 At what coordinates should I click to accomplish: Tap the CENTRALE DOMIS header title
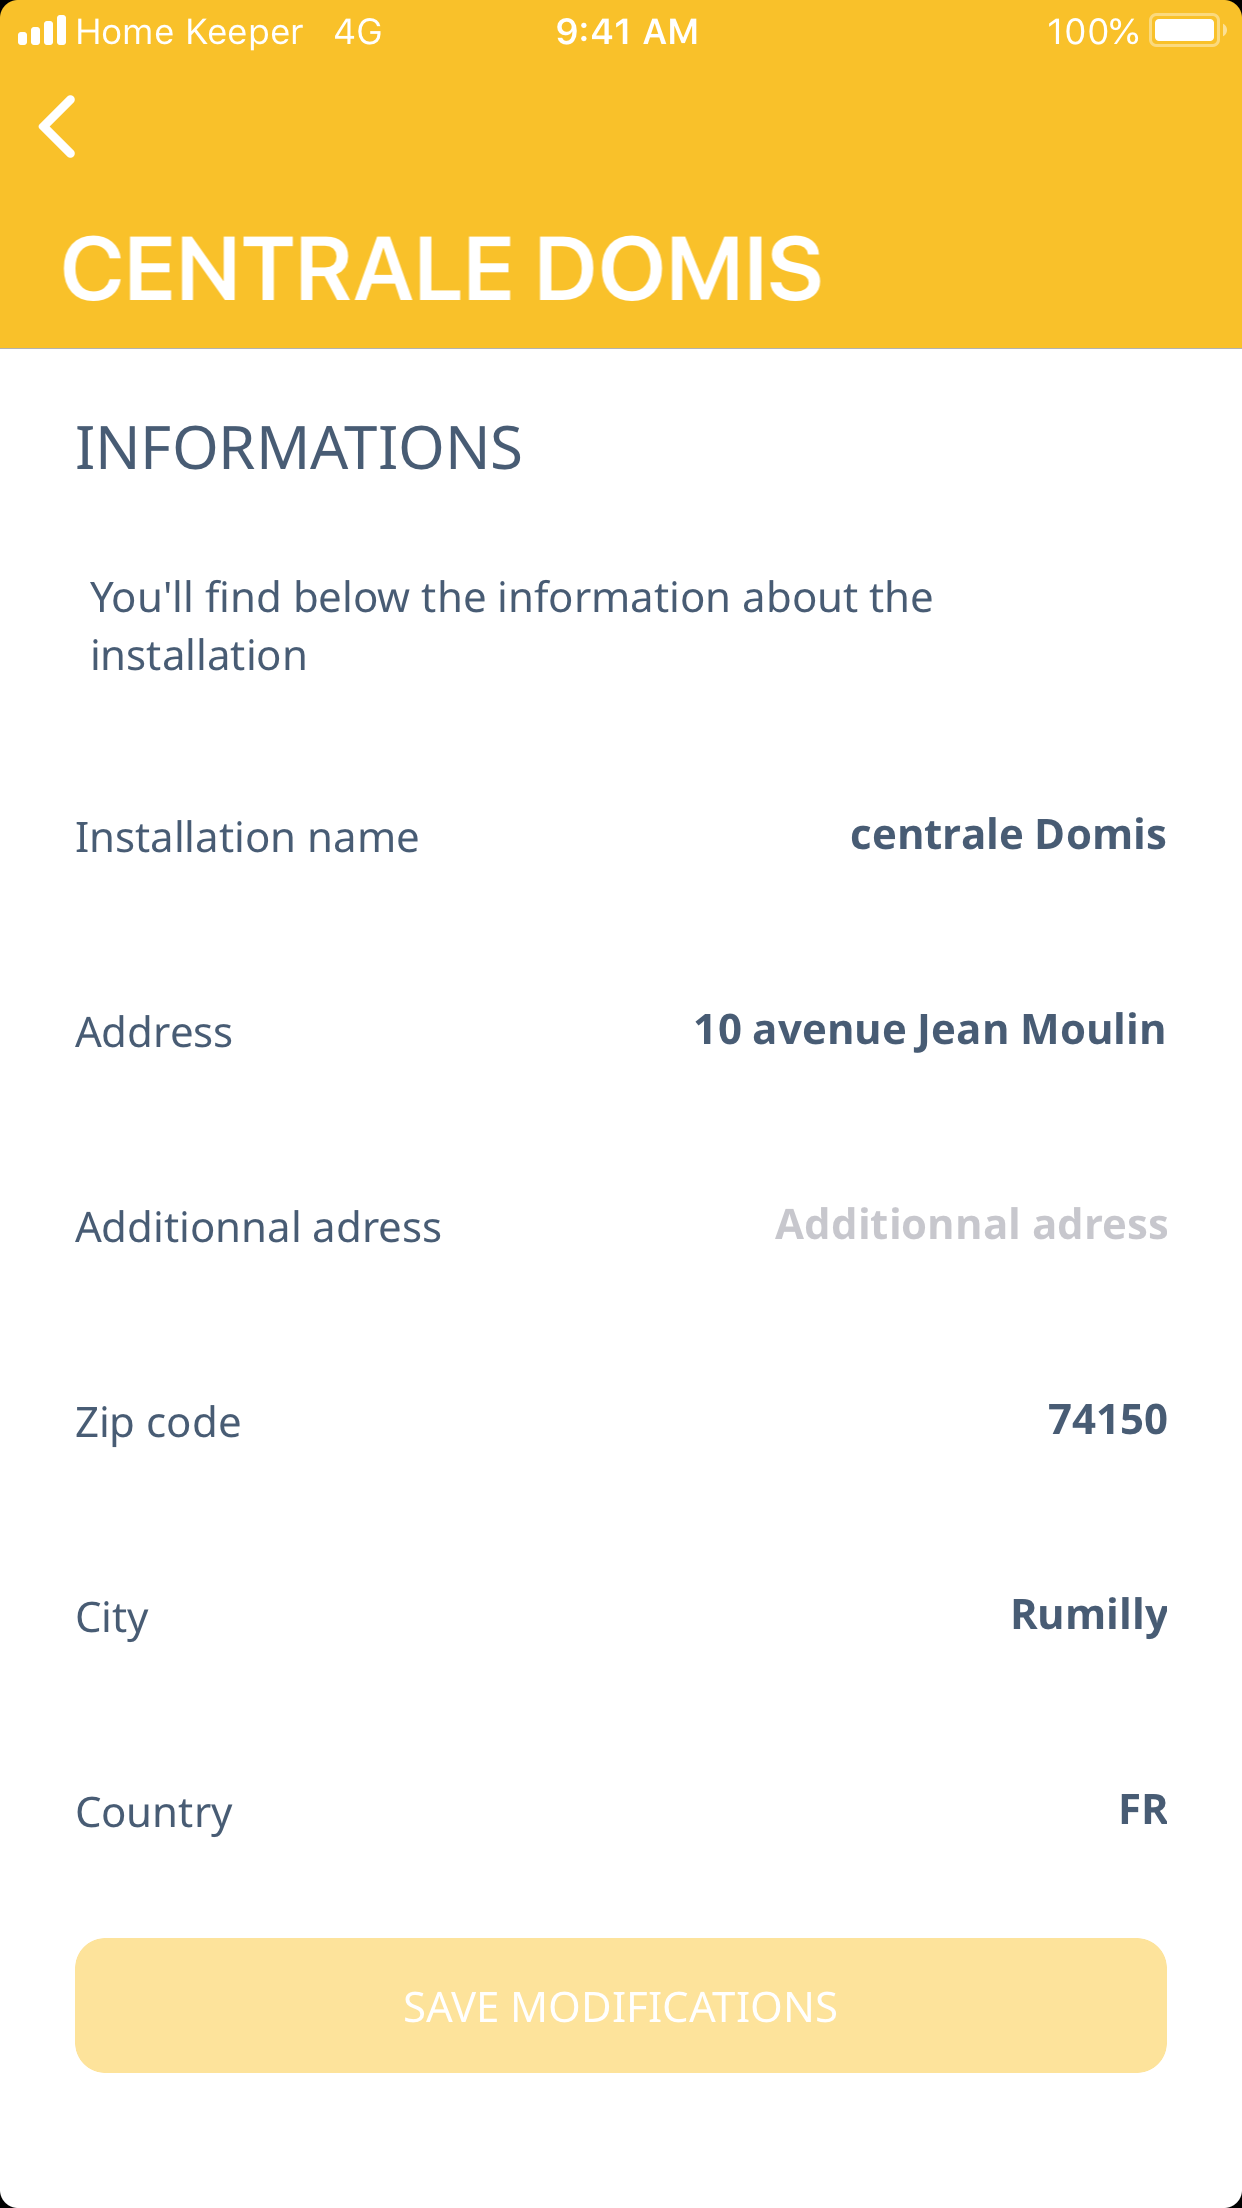[441, 268]
